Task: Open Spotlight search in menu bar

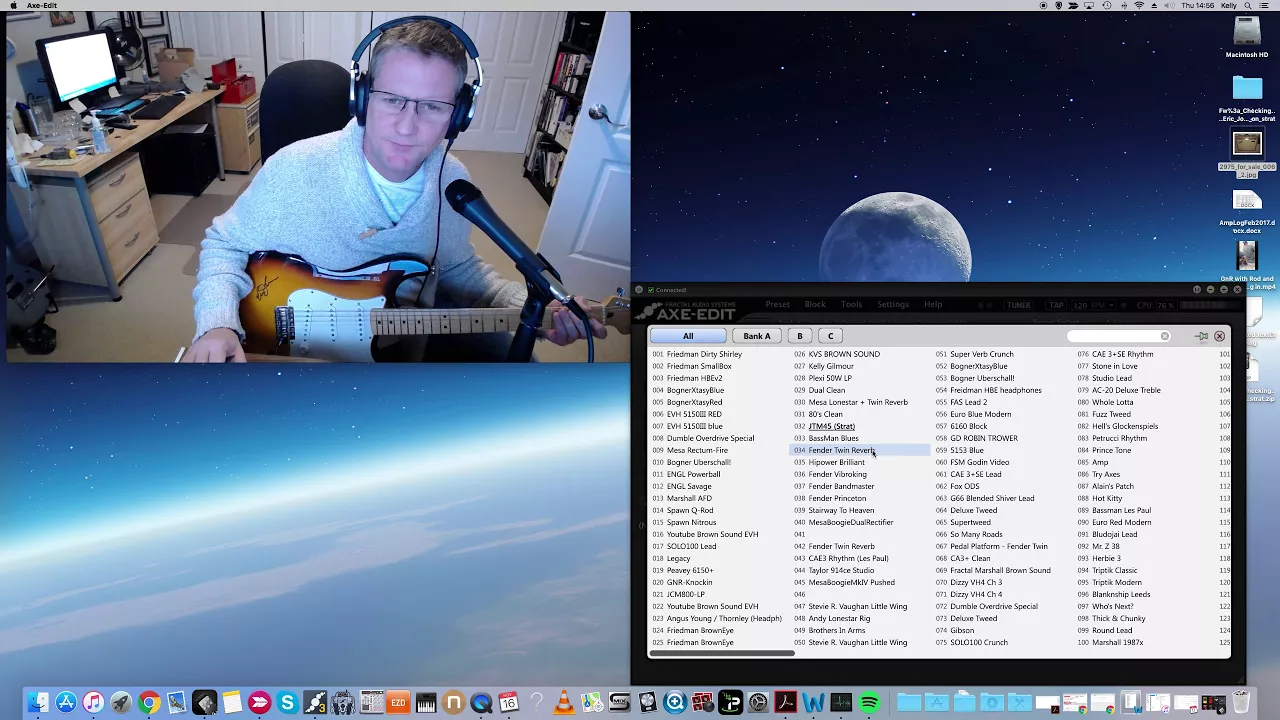Action: (x=1250, y=5)
